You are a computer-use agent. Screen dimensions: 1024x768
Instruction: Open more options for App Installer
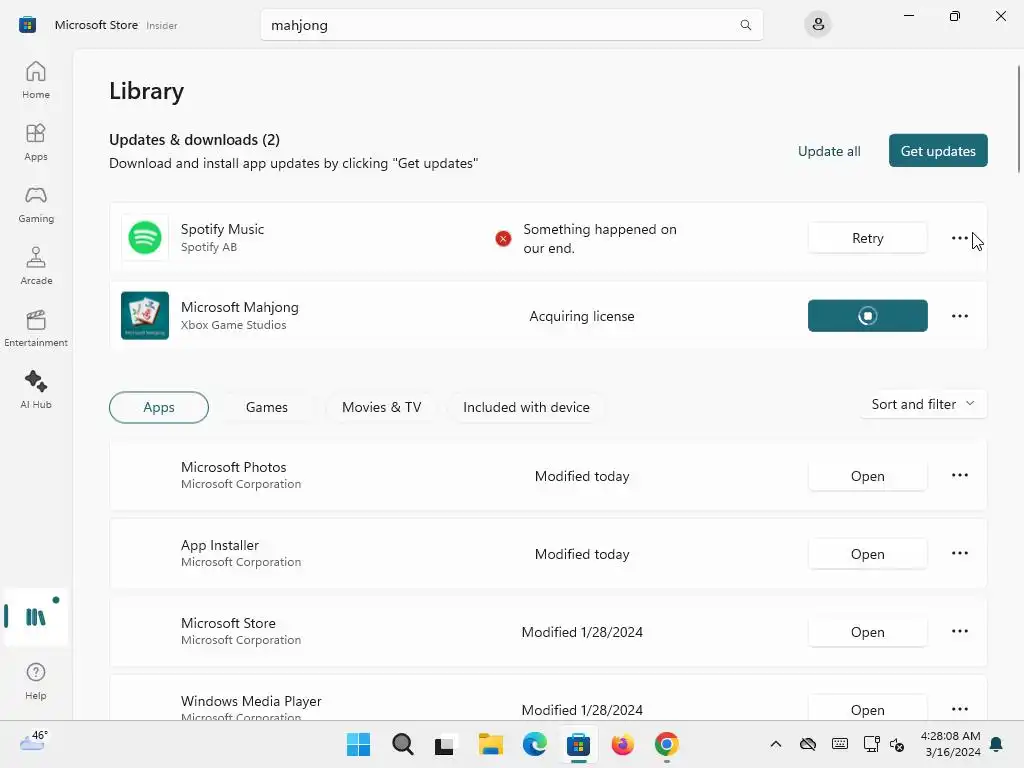point(959,553)
